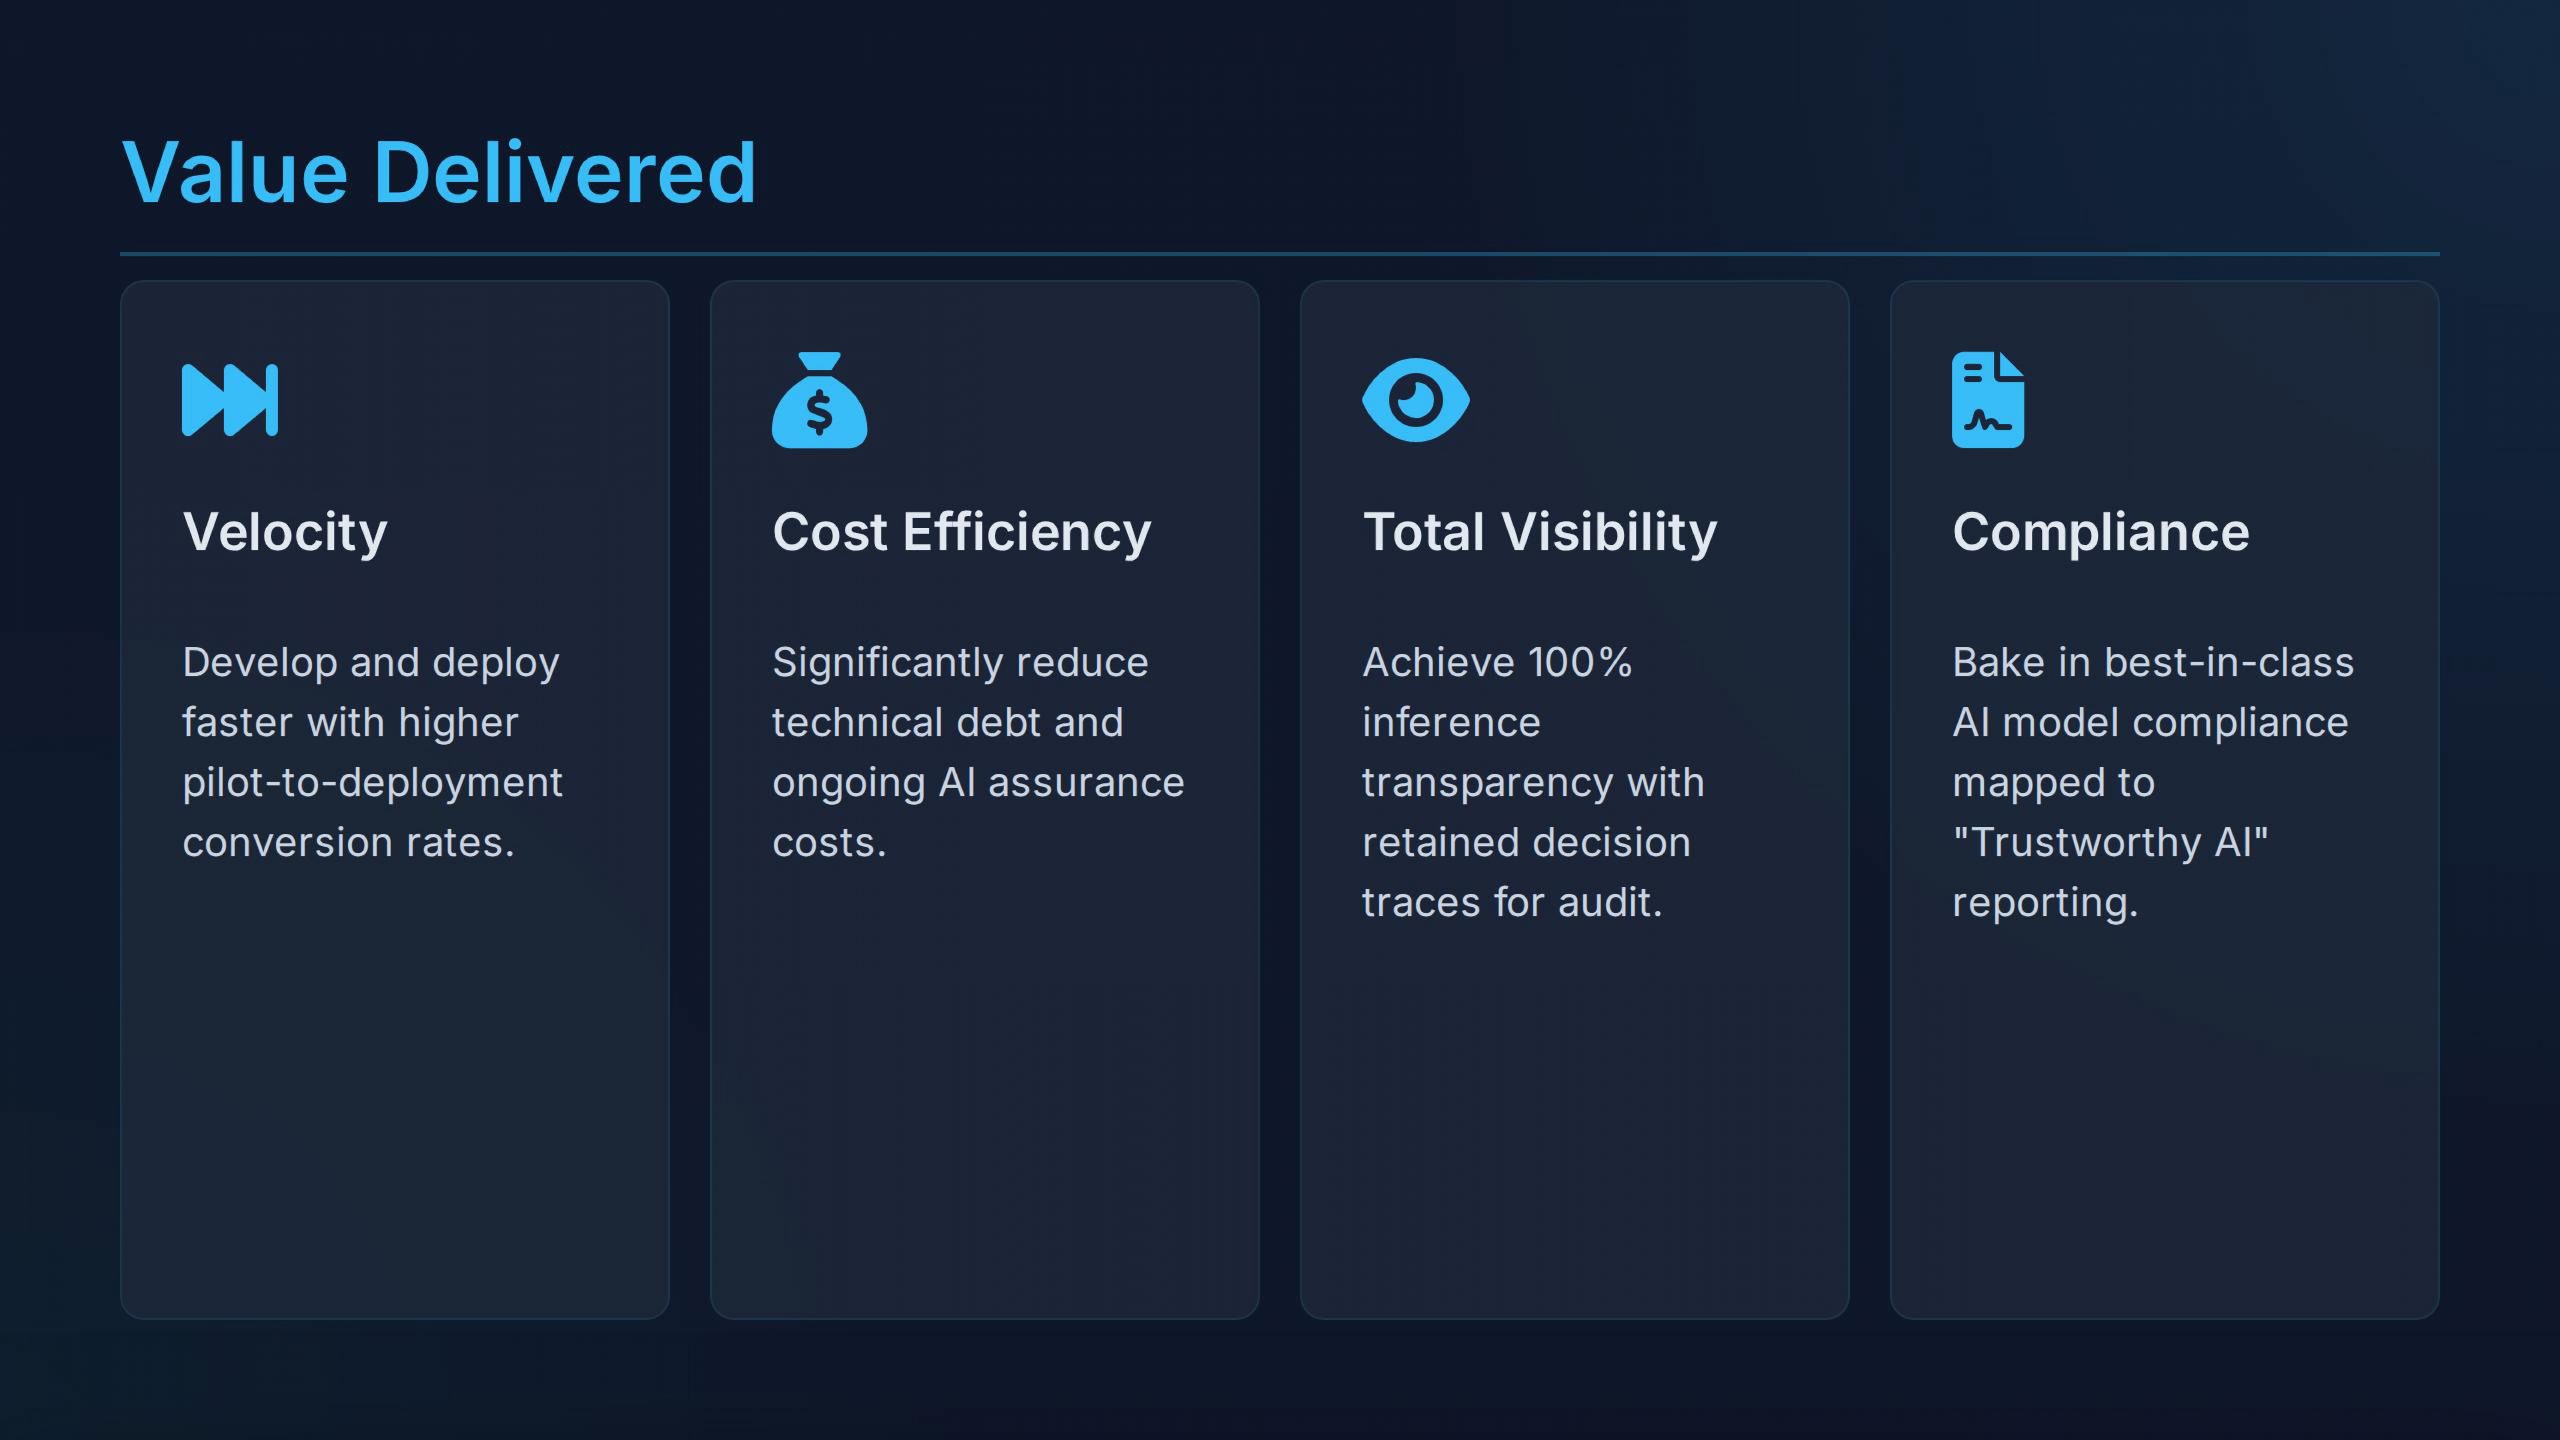Select the money bag dollar icon

point(819,400)
